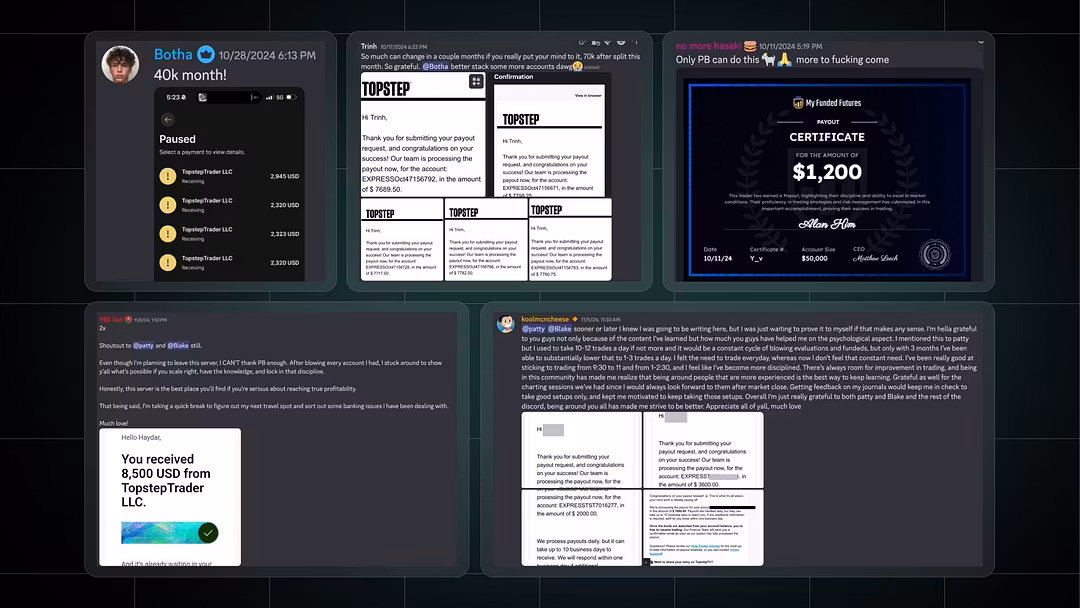
Task: Click the crying emoji ending Trinh's message
Action: [x=578, y=67]
